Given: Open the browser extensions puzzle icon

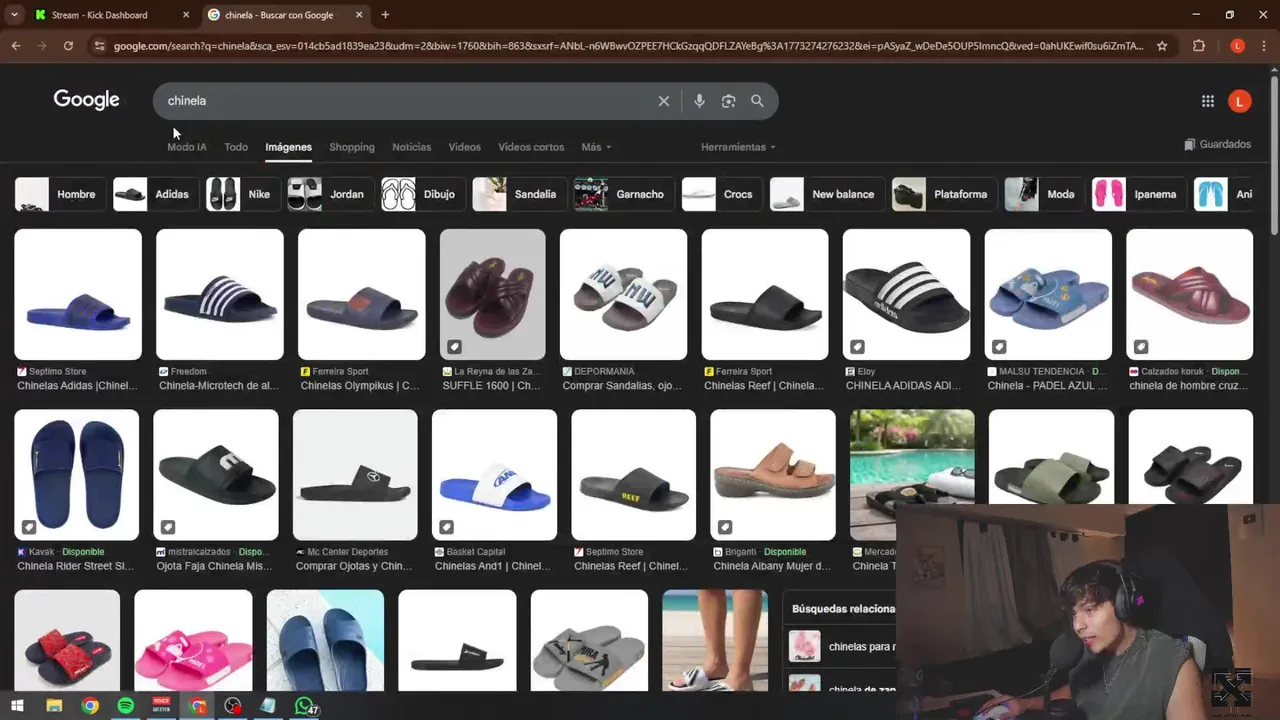Looking at the screenshot, I should [1199, 46].
